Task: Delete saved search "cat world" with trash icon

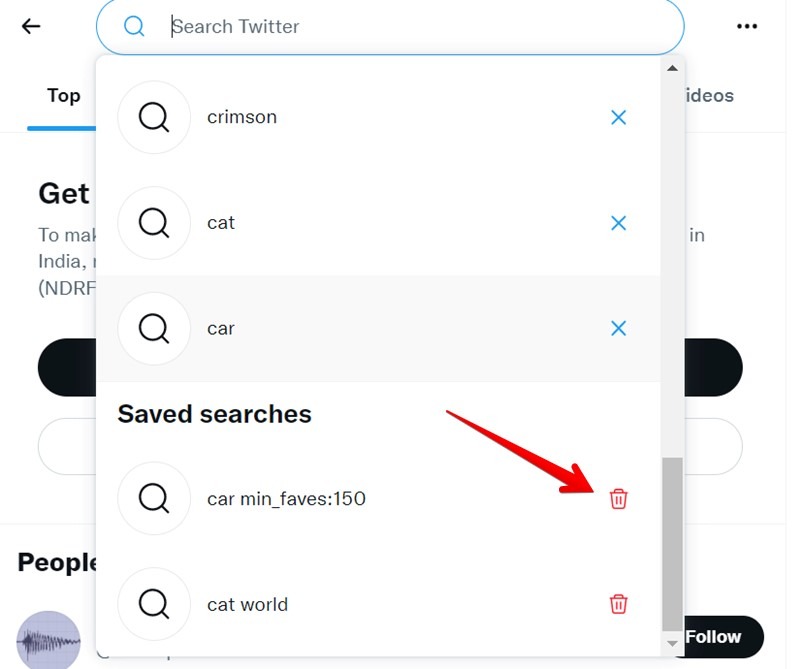Action: pos(618,603)
